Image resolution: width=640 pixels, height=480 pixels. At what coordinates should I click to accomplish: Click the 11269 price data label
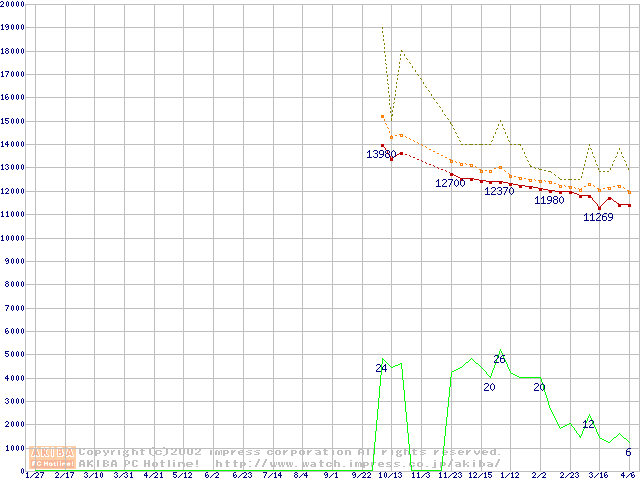point(598,217)
